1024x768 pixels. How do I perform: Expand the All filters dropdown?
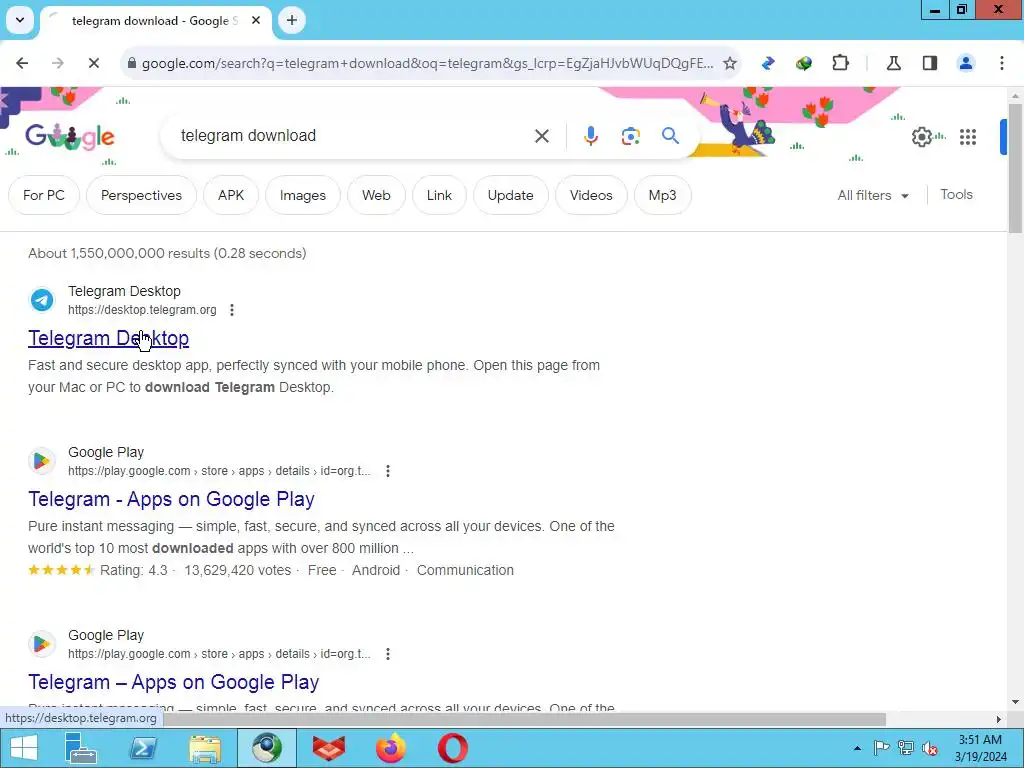click(873, 195)
